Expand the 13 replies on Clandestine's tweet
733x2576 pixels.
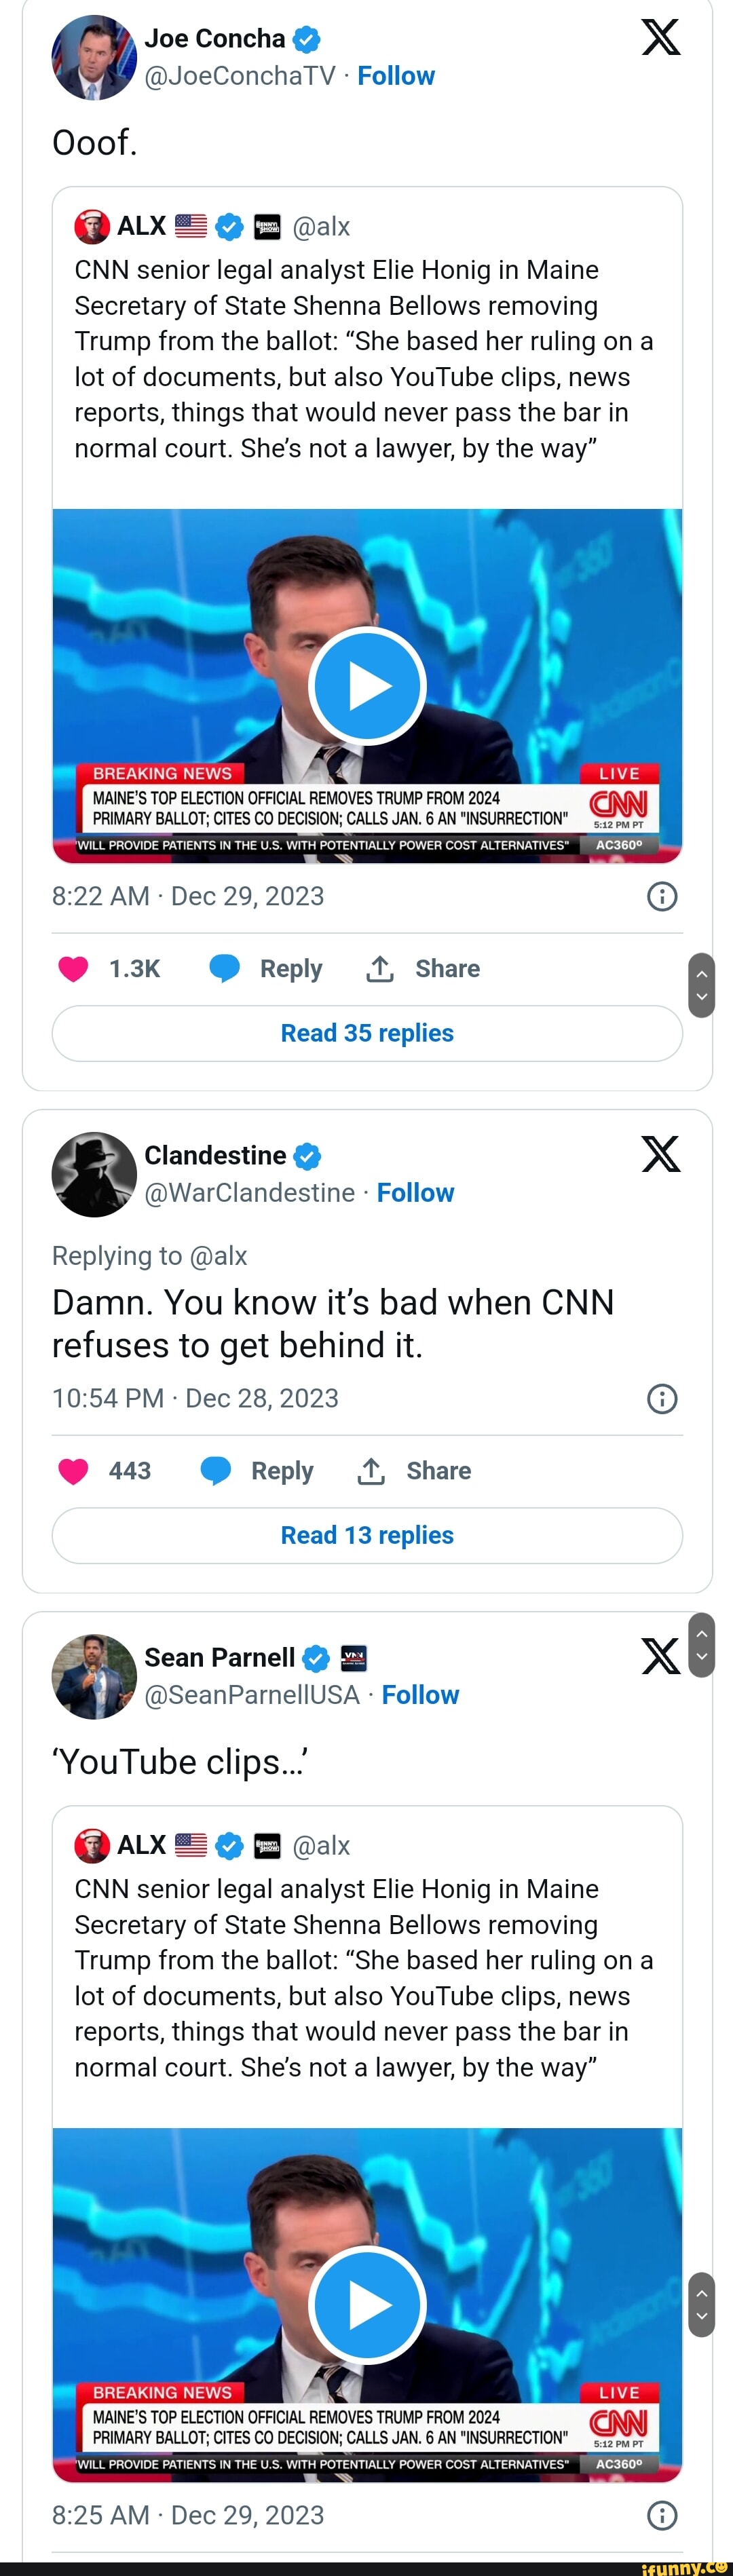point(367,1535)
